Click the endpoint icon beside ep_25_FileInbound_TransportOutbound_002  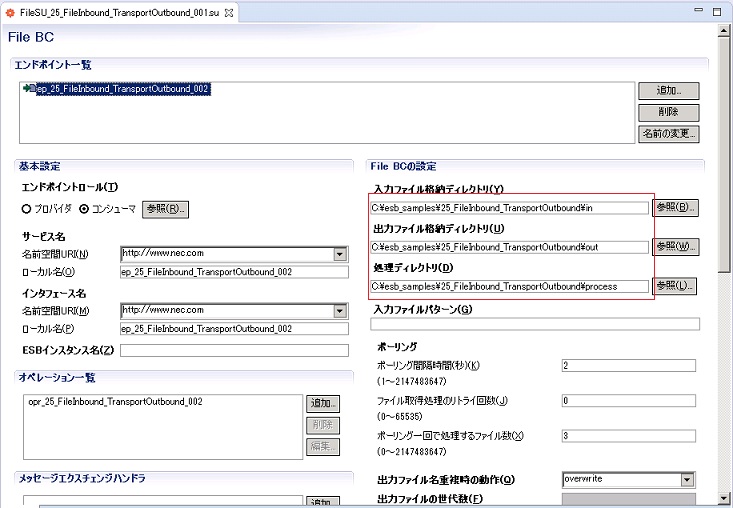click(x=28, y=89)
